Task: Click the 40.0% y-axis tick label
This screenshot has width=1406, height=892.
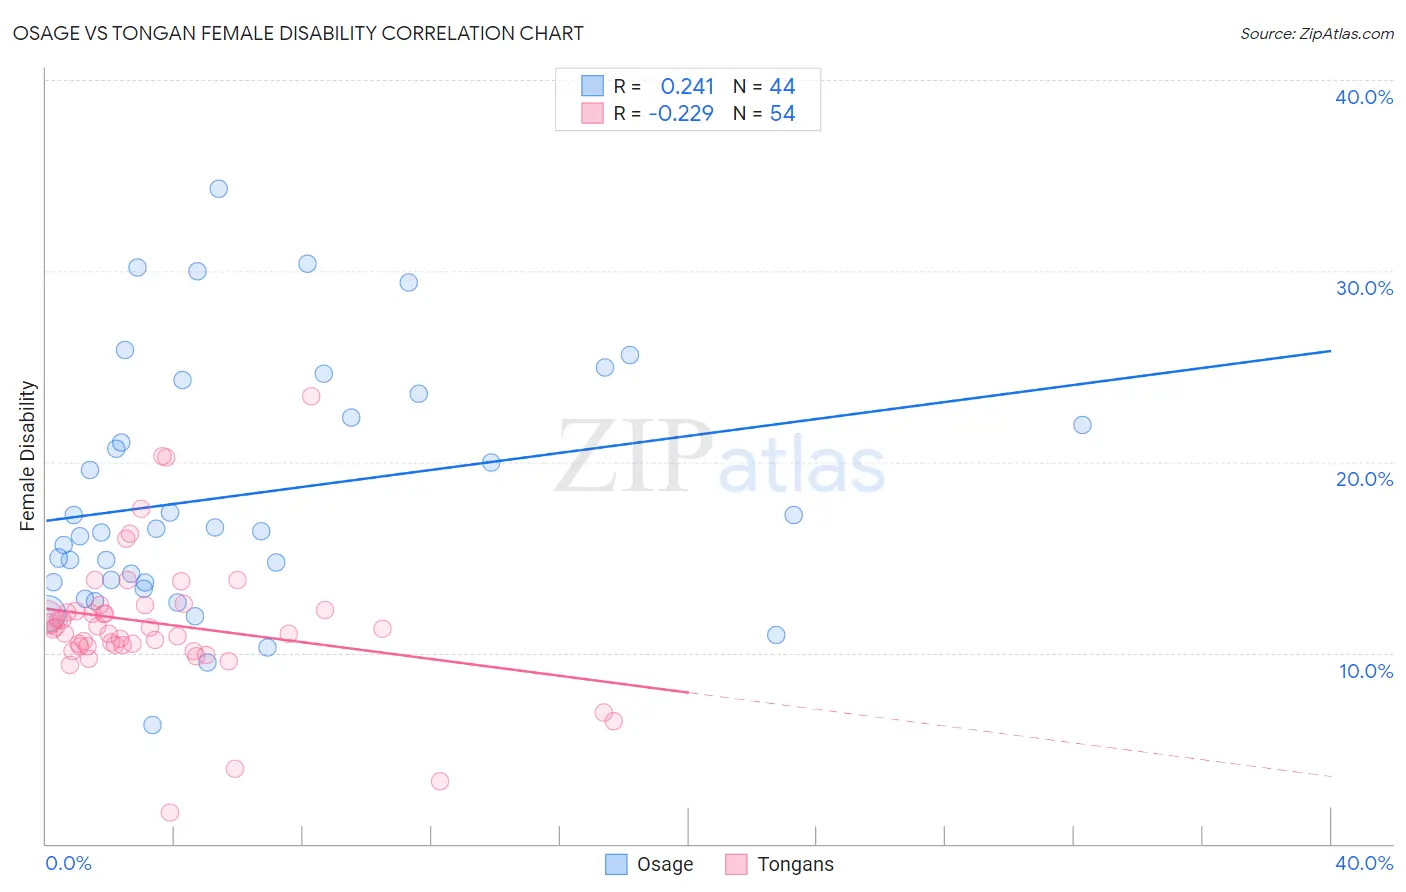Action: (x=1364, y=97)
